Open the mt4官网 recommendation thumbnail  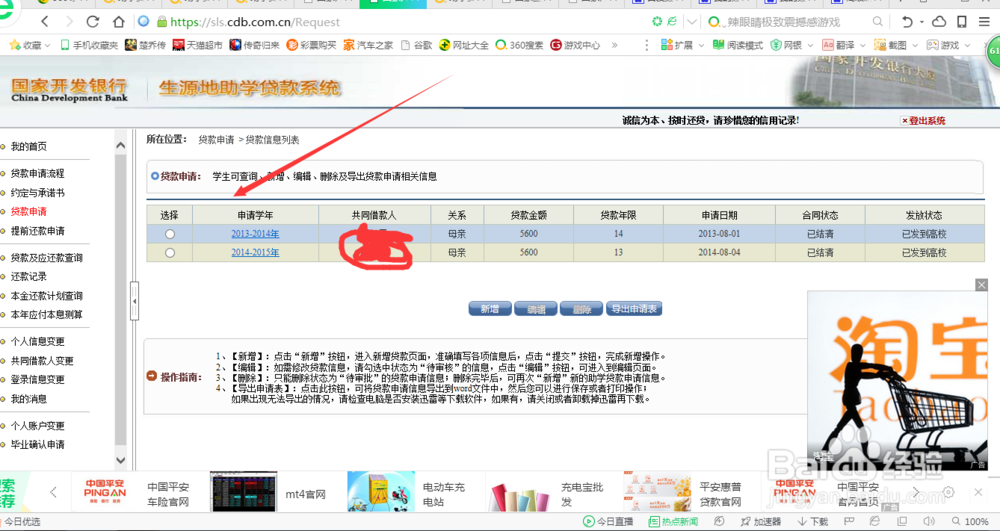click(x=244, y=491)
